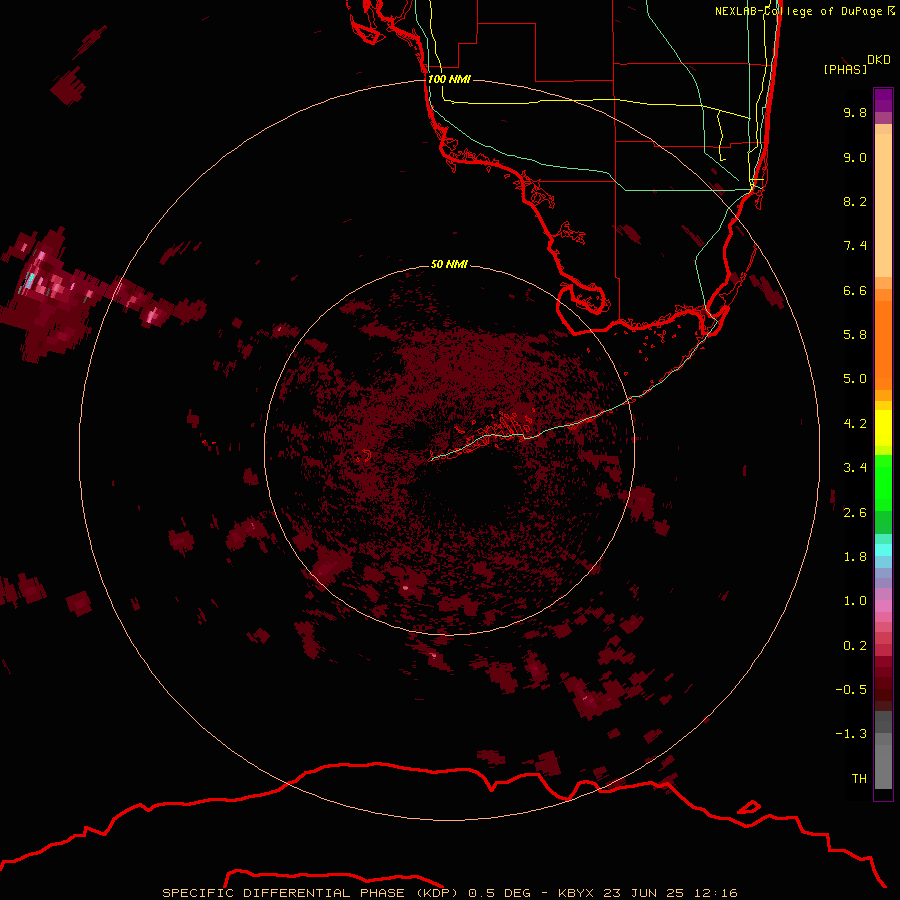Click the NEXLAB-College of DuPage watermark text
Image resolution: width=900 pixels, height=900 pixels.
pos(804,11)
